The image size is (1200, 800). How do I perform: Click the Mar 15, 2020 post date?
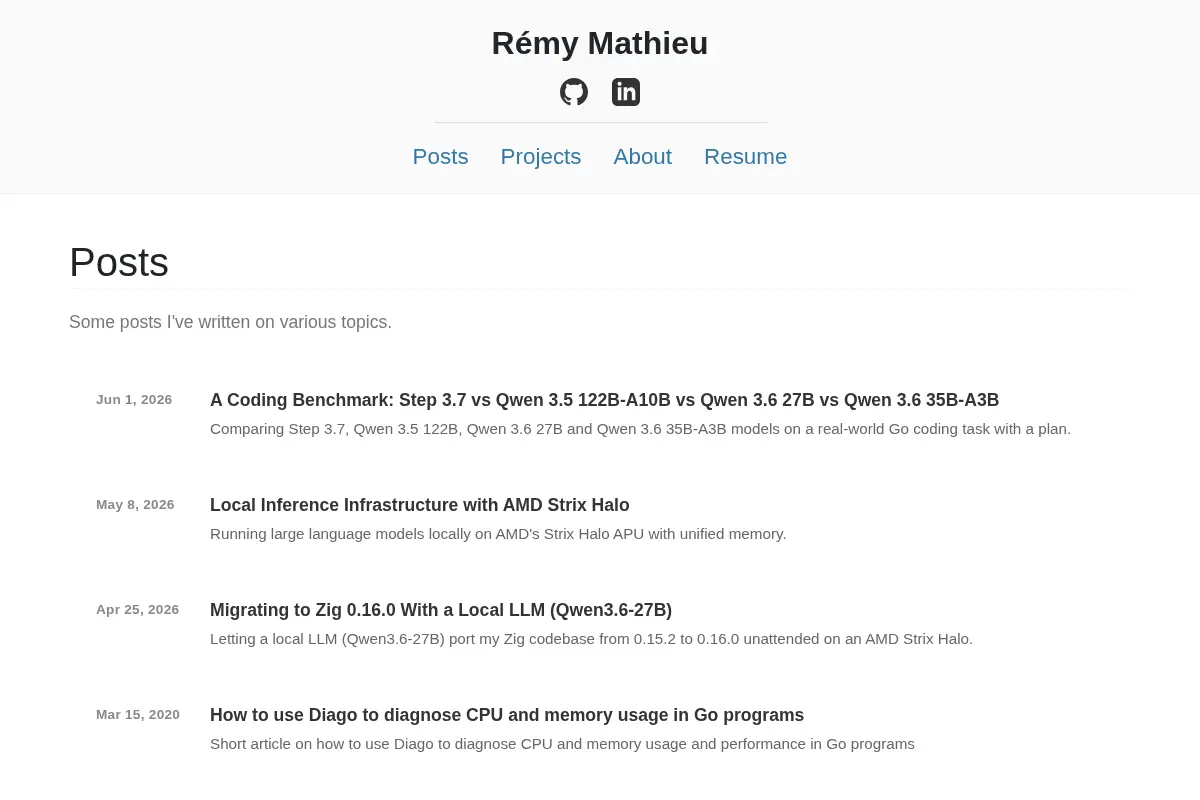(138, 715)
